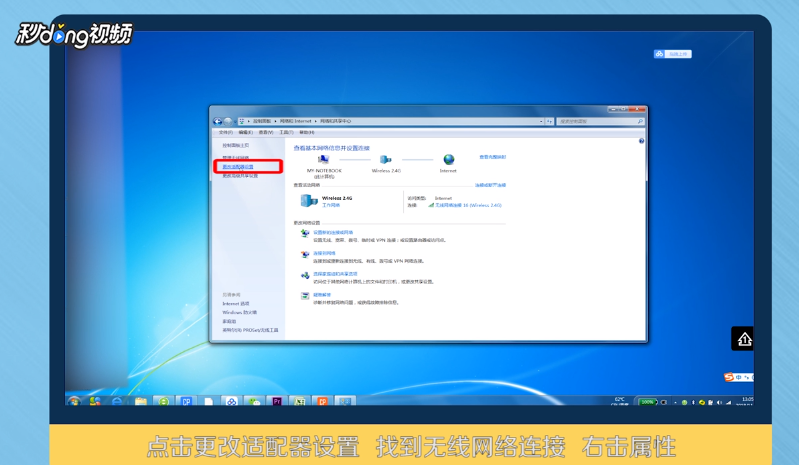Click the 连接或断开连接 link
Image resolution: width=799 pixels, height=465 pixels.
[x=490, y=185]
